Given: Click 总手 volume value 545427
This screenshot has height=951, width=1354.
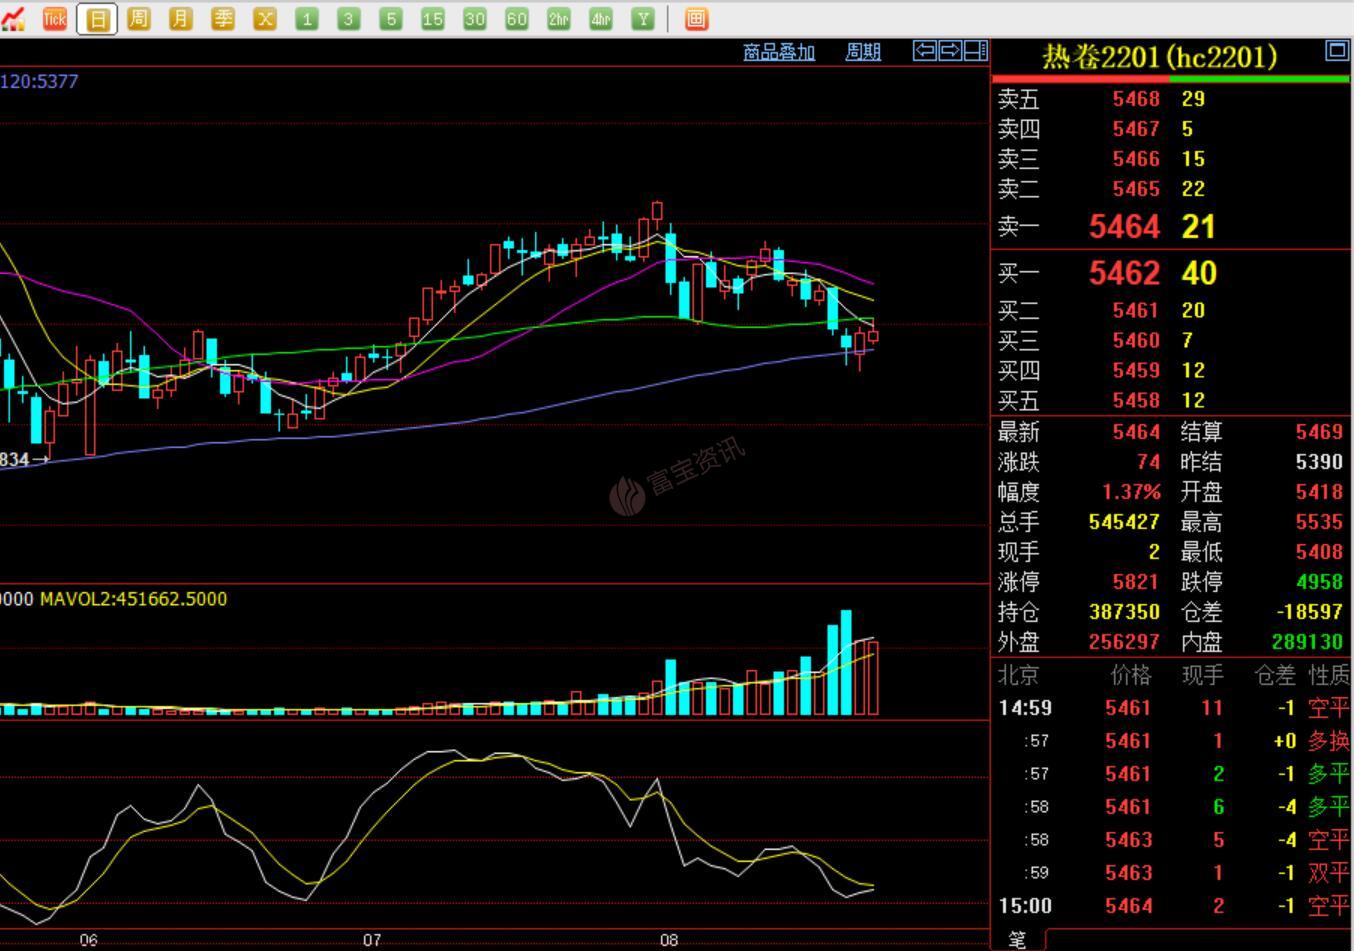Looking at the screenshot, I should (1124, 522).
